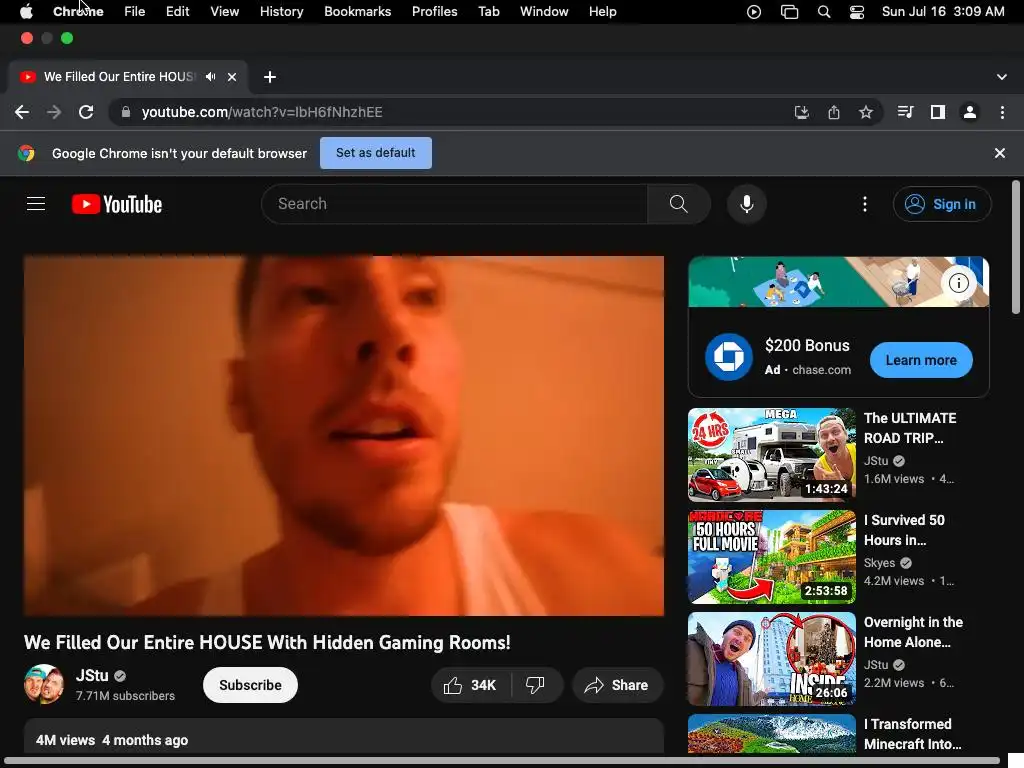Like the video with thumbs up

[470, 685]
